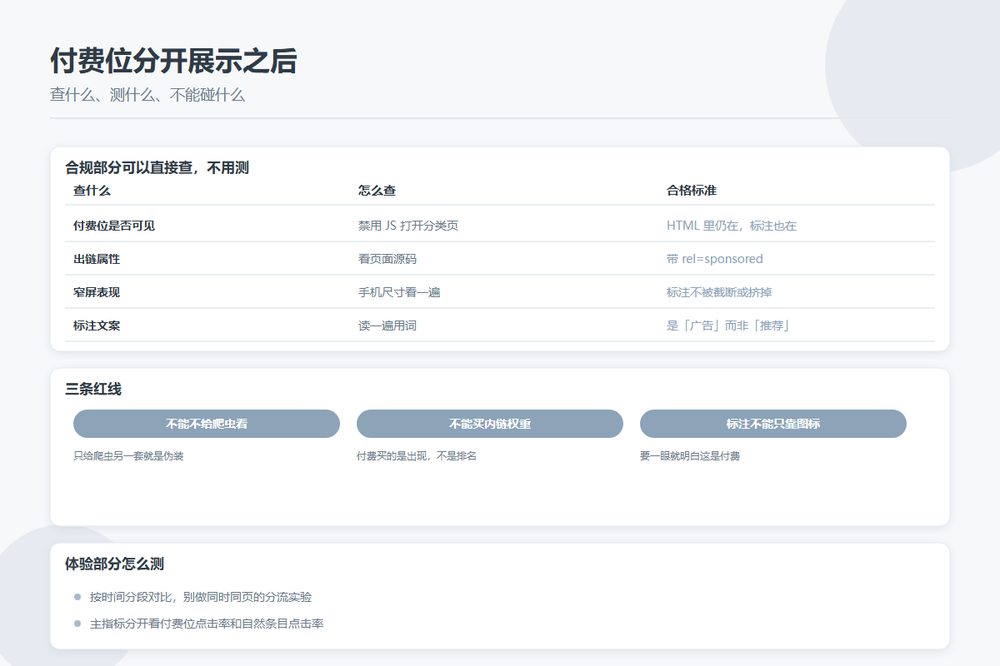
Task: Click the 合格标准 column header
Action: (691, 190)
